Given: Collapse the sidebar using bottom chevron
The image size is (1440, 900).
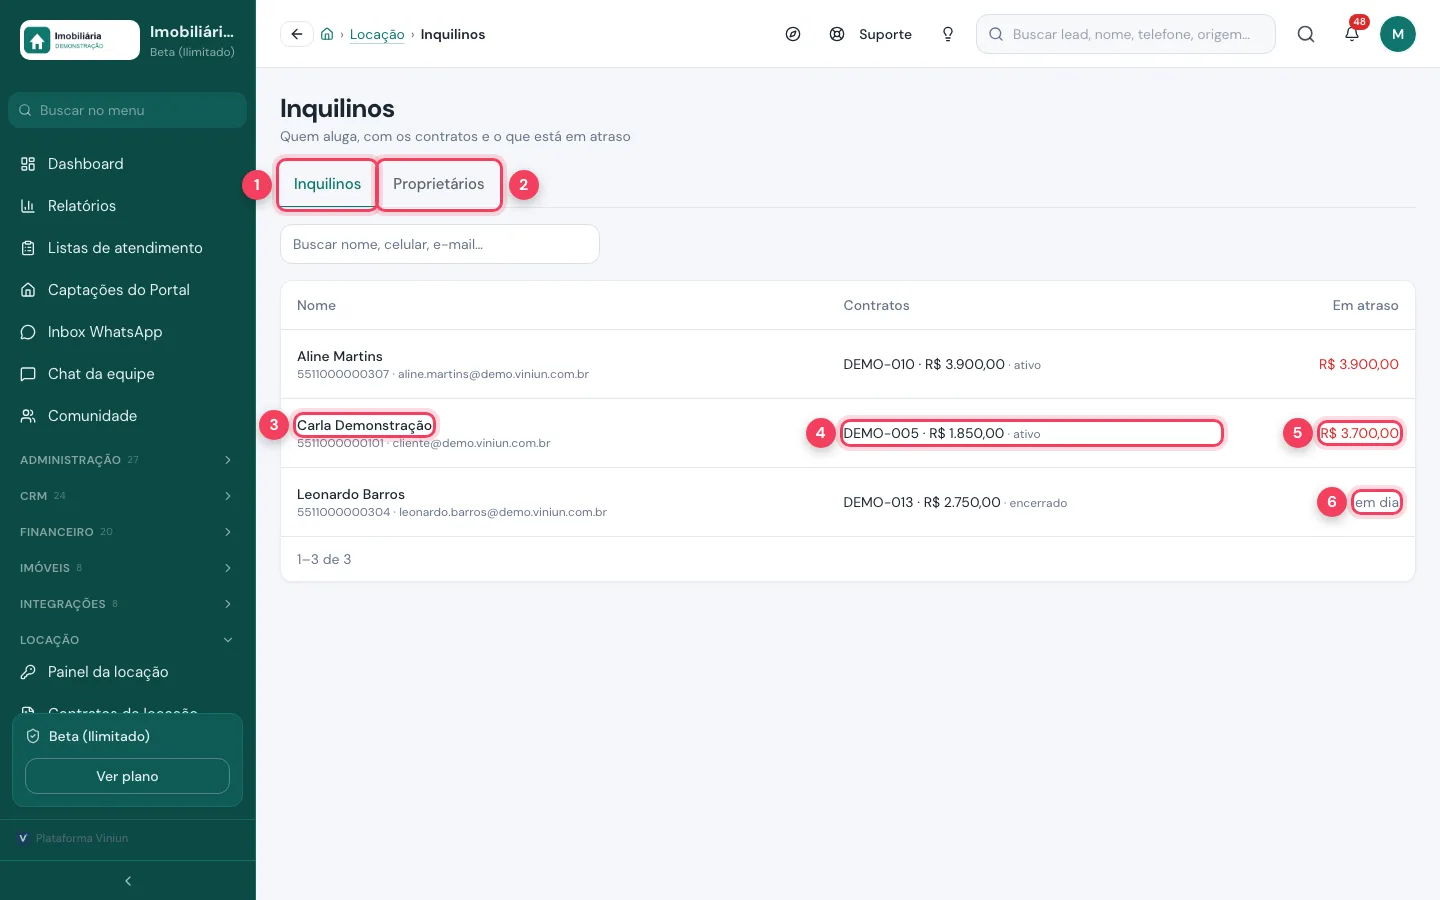Looking at the screenshot, I should tap(128, 881).
